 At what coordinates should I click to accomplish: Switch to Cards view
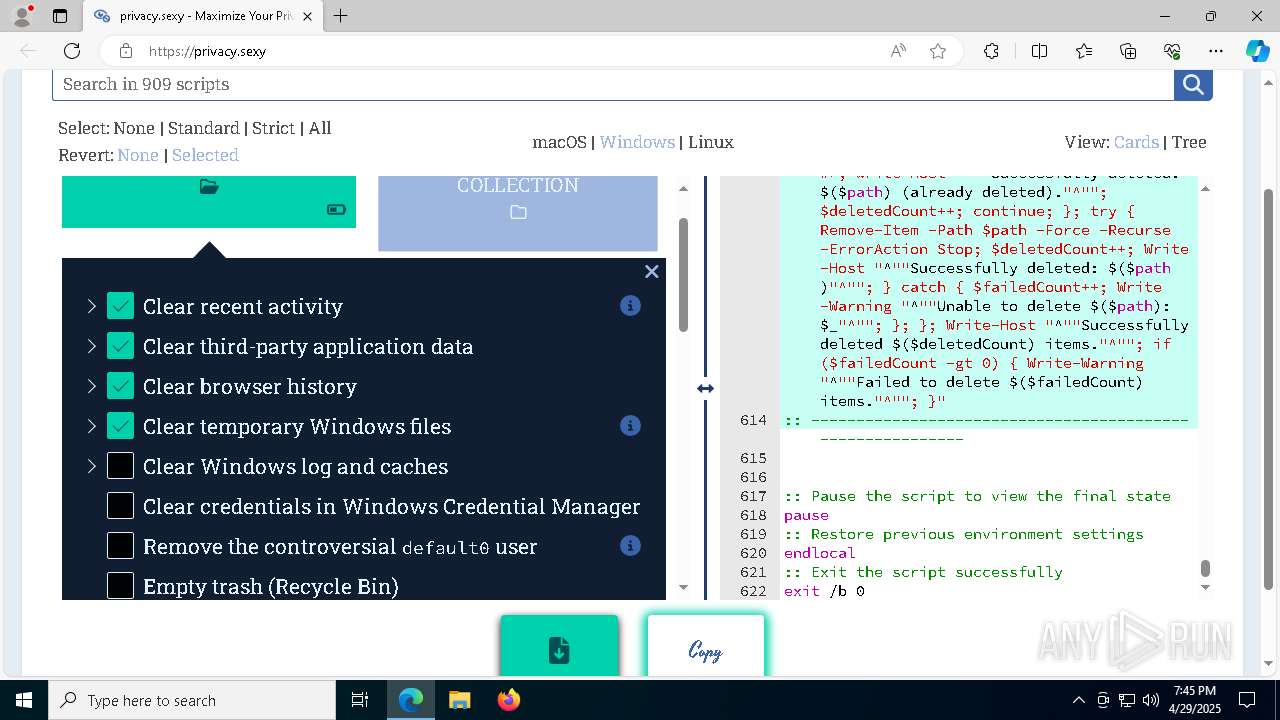[x=1136, y=142]
